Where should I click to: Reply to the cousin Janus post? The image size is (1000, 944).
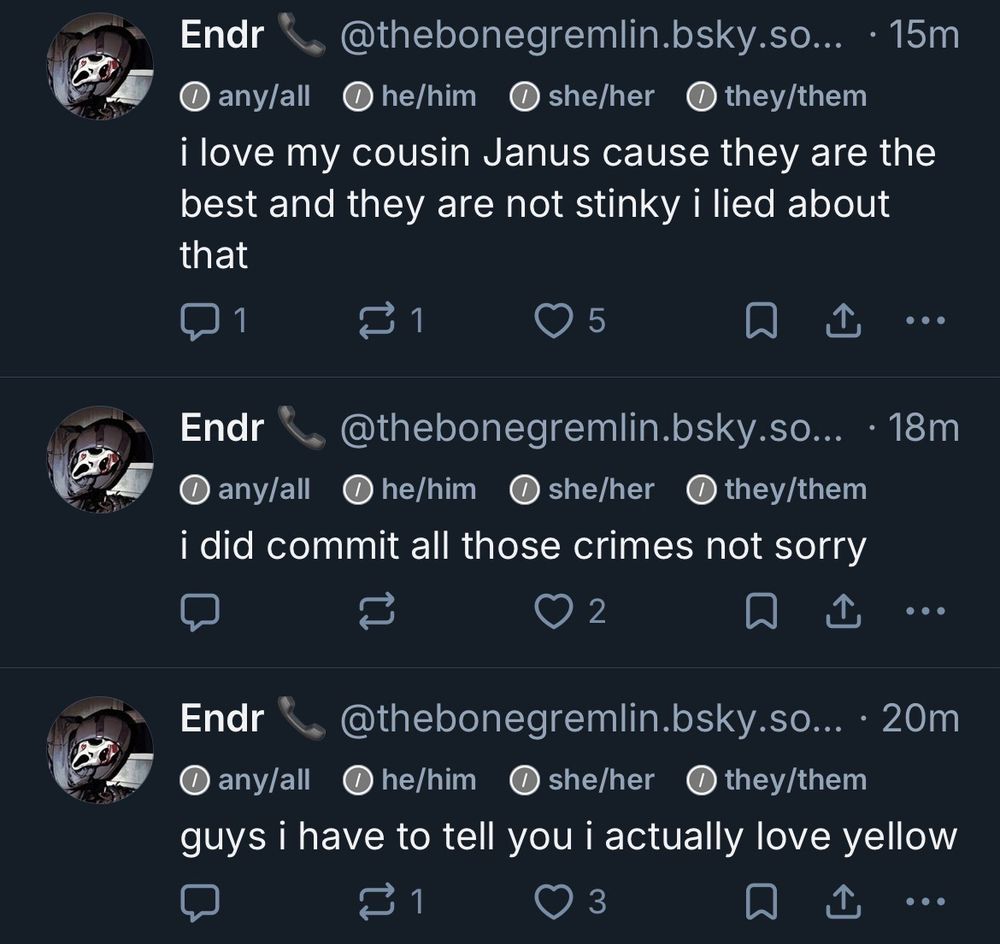pyautogui.click(x=199, y=320)
